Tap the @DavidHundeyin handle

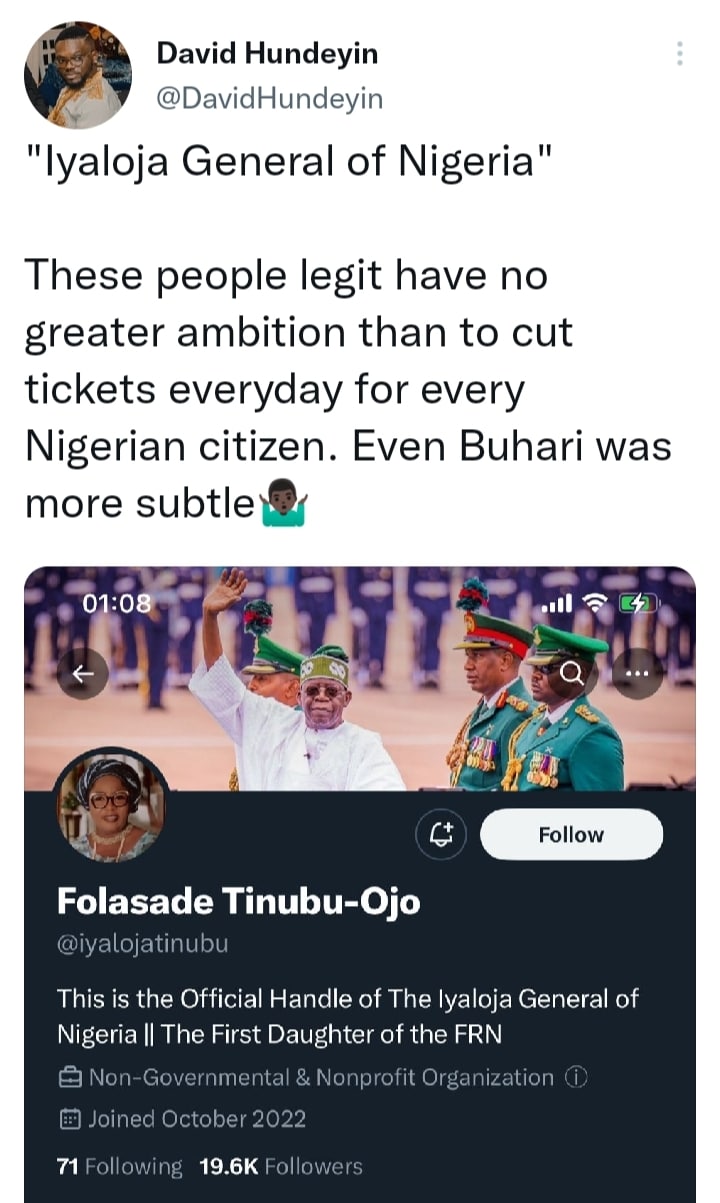coord(269,98)
